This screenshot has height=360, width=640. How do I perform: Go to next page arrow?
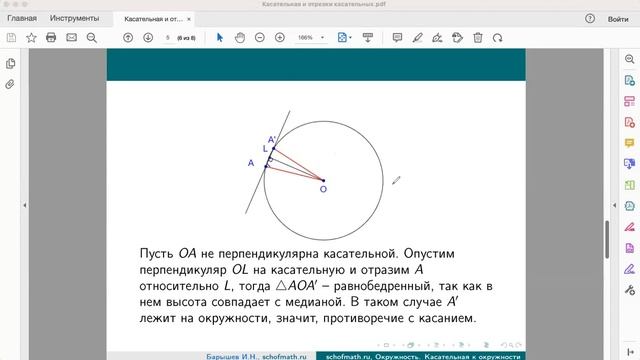[x=148, y=38]
